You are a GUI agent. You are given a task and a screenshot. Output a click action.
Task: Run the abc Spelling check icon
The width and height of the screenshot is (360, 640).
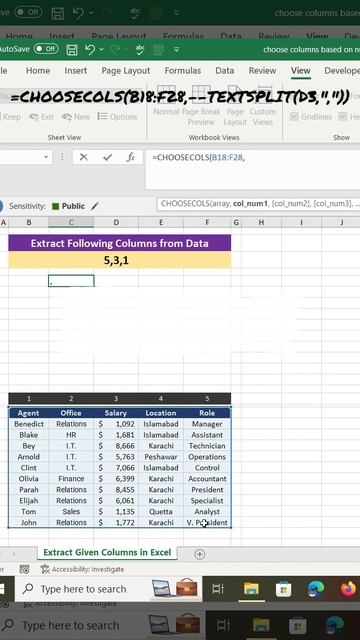140,49
